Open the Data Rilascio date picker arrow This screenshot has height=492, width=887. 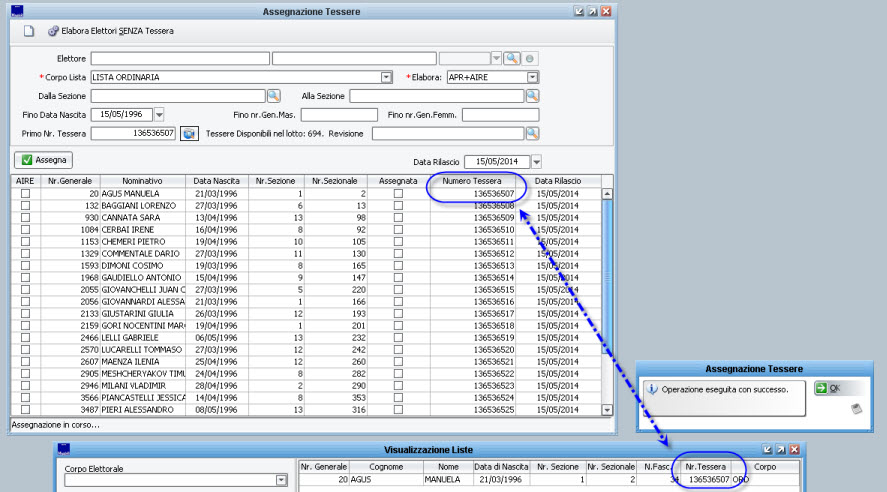[536, 162]
